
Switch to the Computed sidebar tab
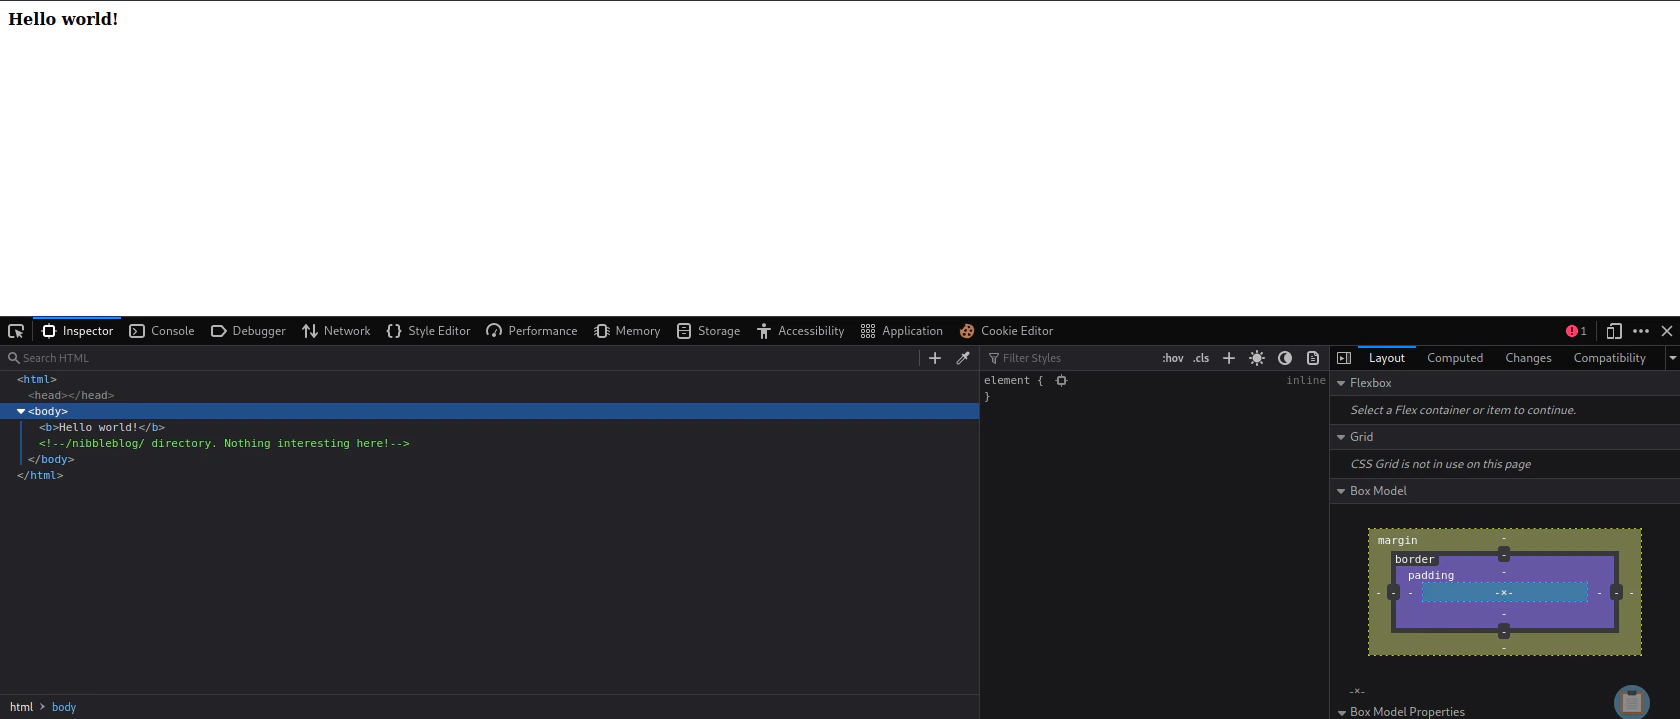pyautogui.click(x=1455, y=358)
